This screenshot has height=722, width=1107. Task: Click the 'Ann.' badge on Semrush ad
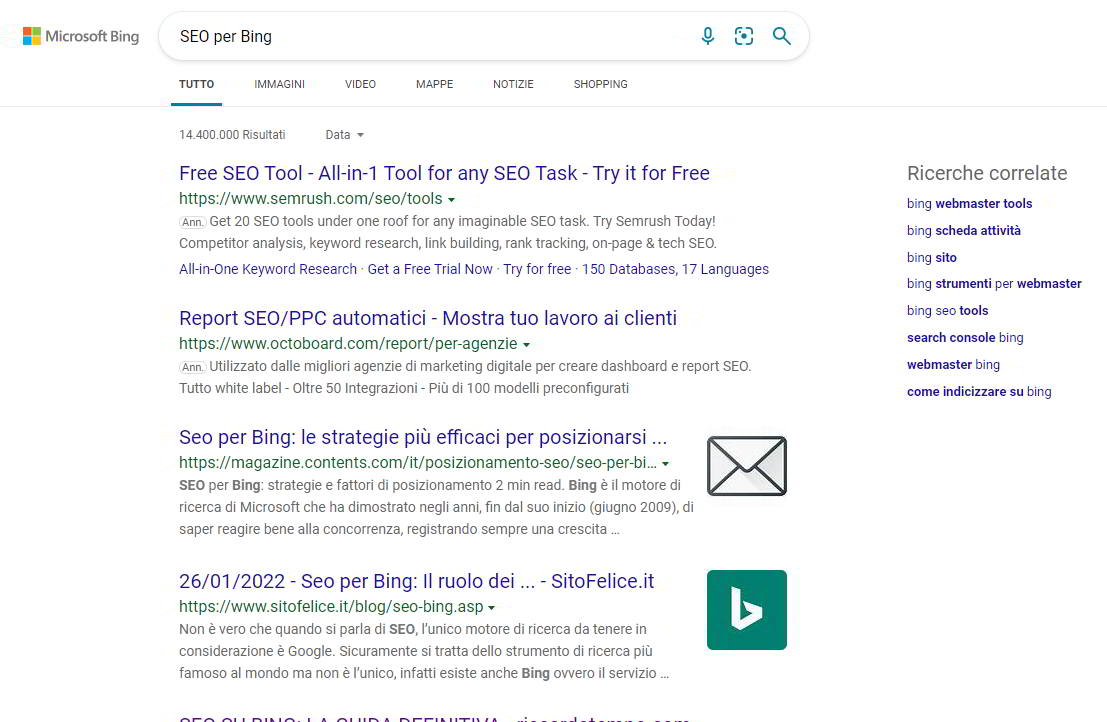coord(192,222)
